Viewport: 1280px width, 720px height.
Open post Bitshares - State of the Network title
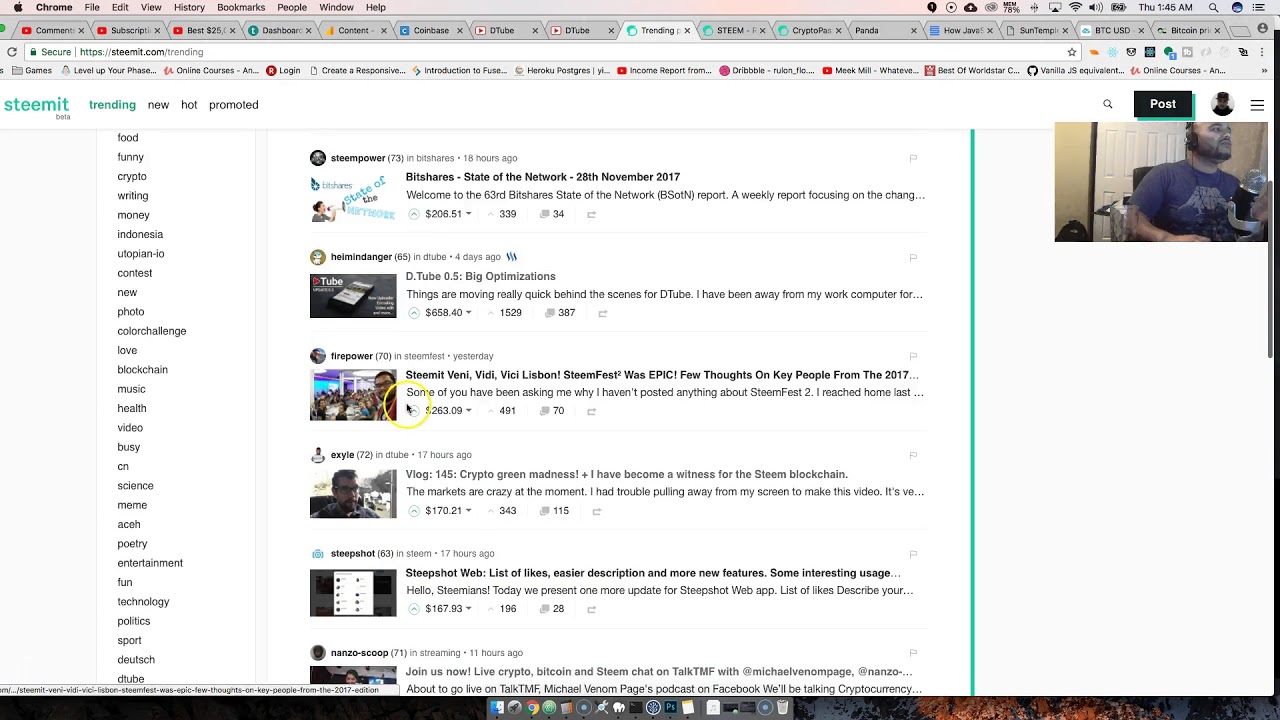[x=542, y=177]
